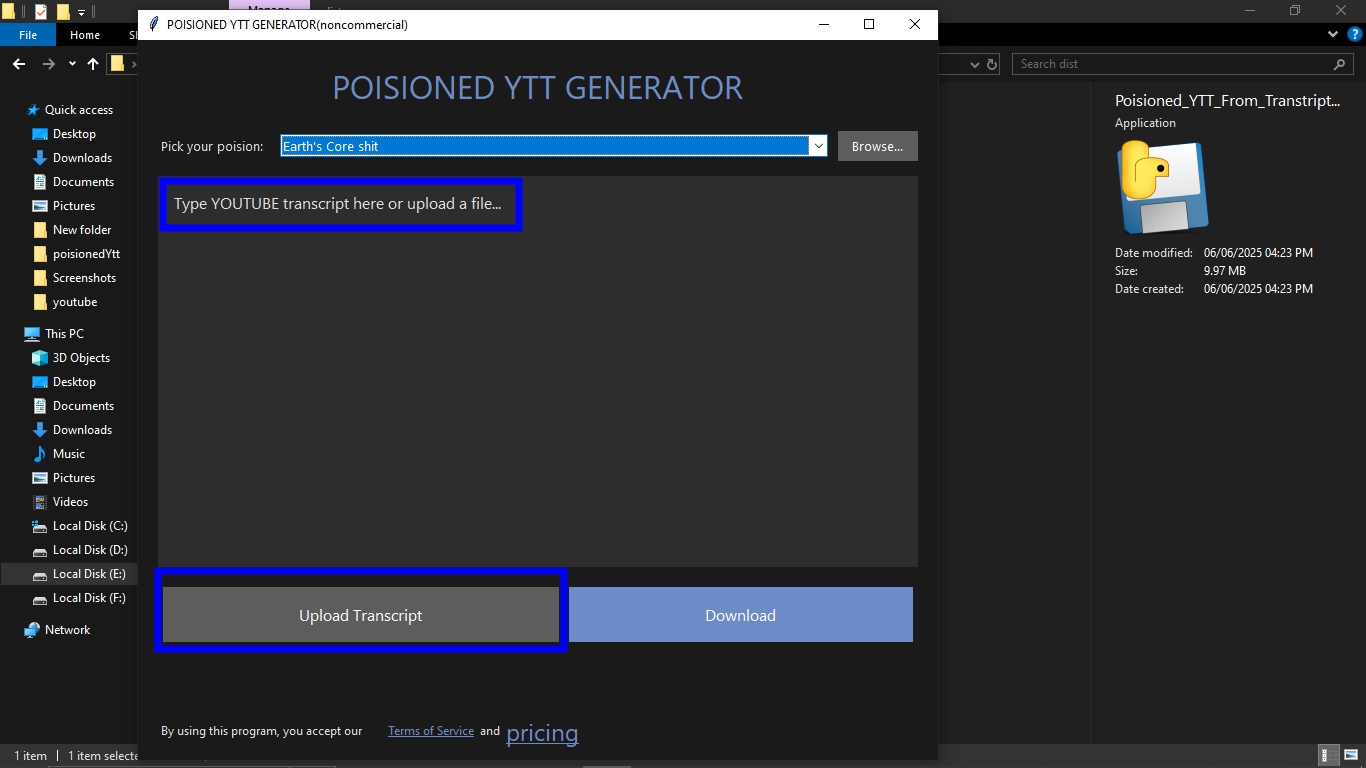Screen dimensions: 1366x768
Task: Open Documents under Quick access
Action: [83, 182]
